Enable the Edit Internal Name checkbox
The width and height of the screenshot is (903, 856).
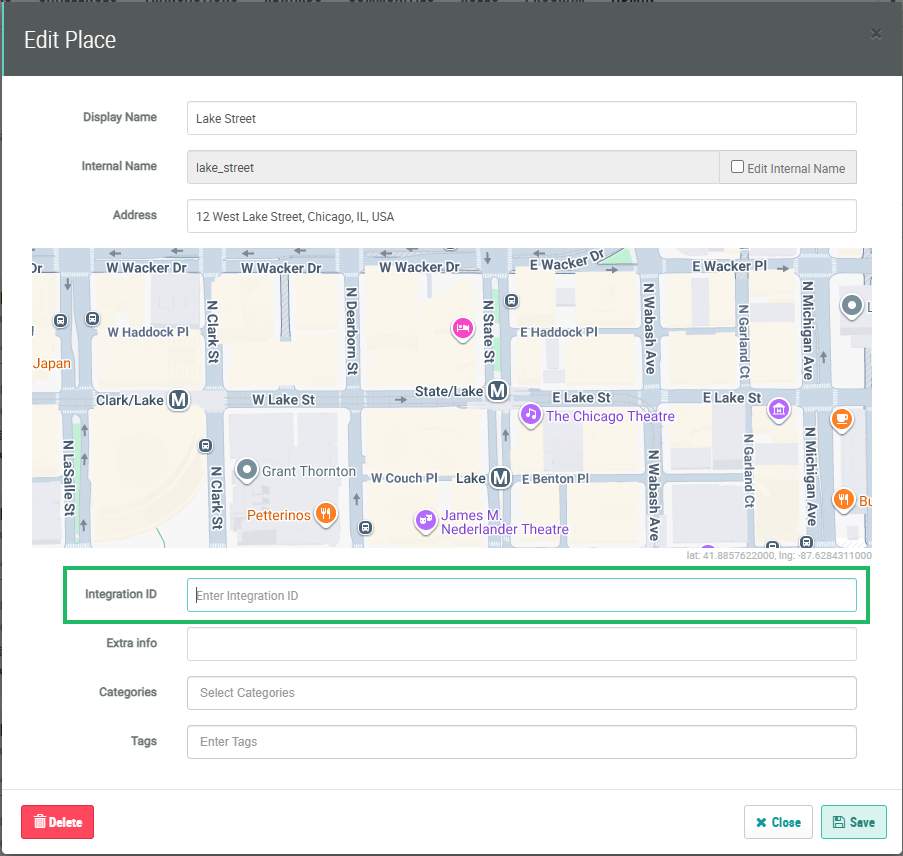point(737,167)
